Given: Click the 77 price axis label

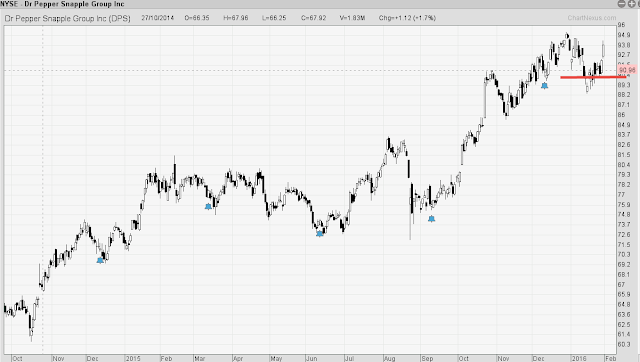Looking at the screenshot, I should pos(621,195).
